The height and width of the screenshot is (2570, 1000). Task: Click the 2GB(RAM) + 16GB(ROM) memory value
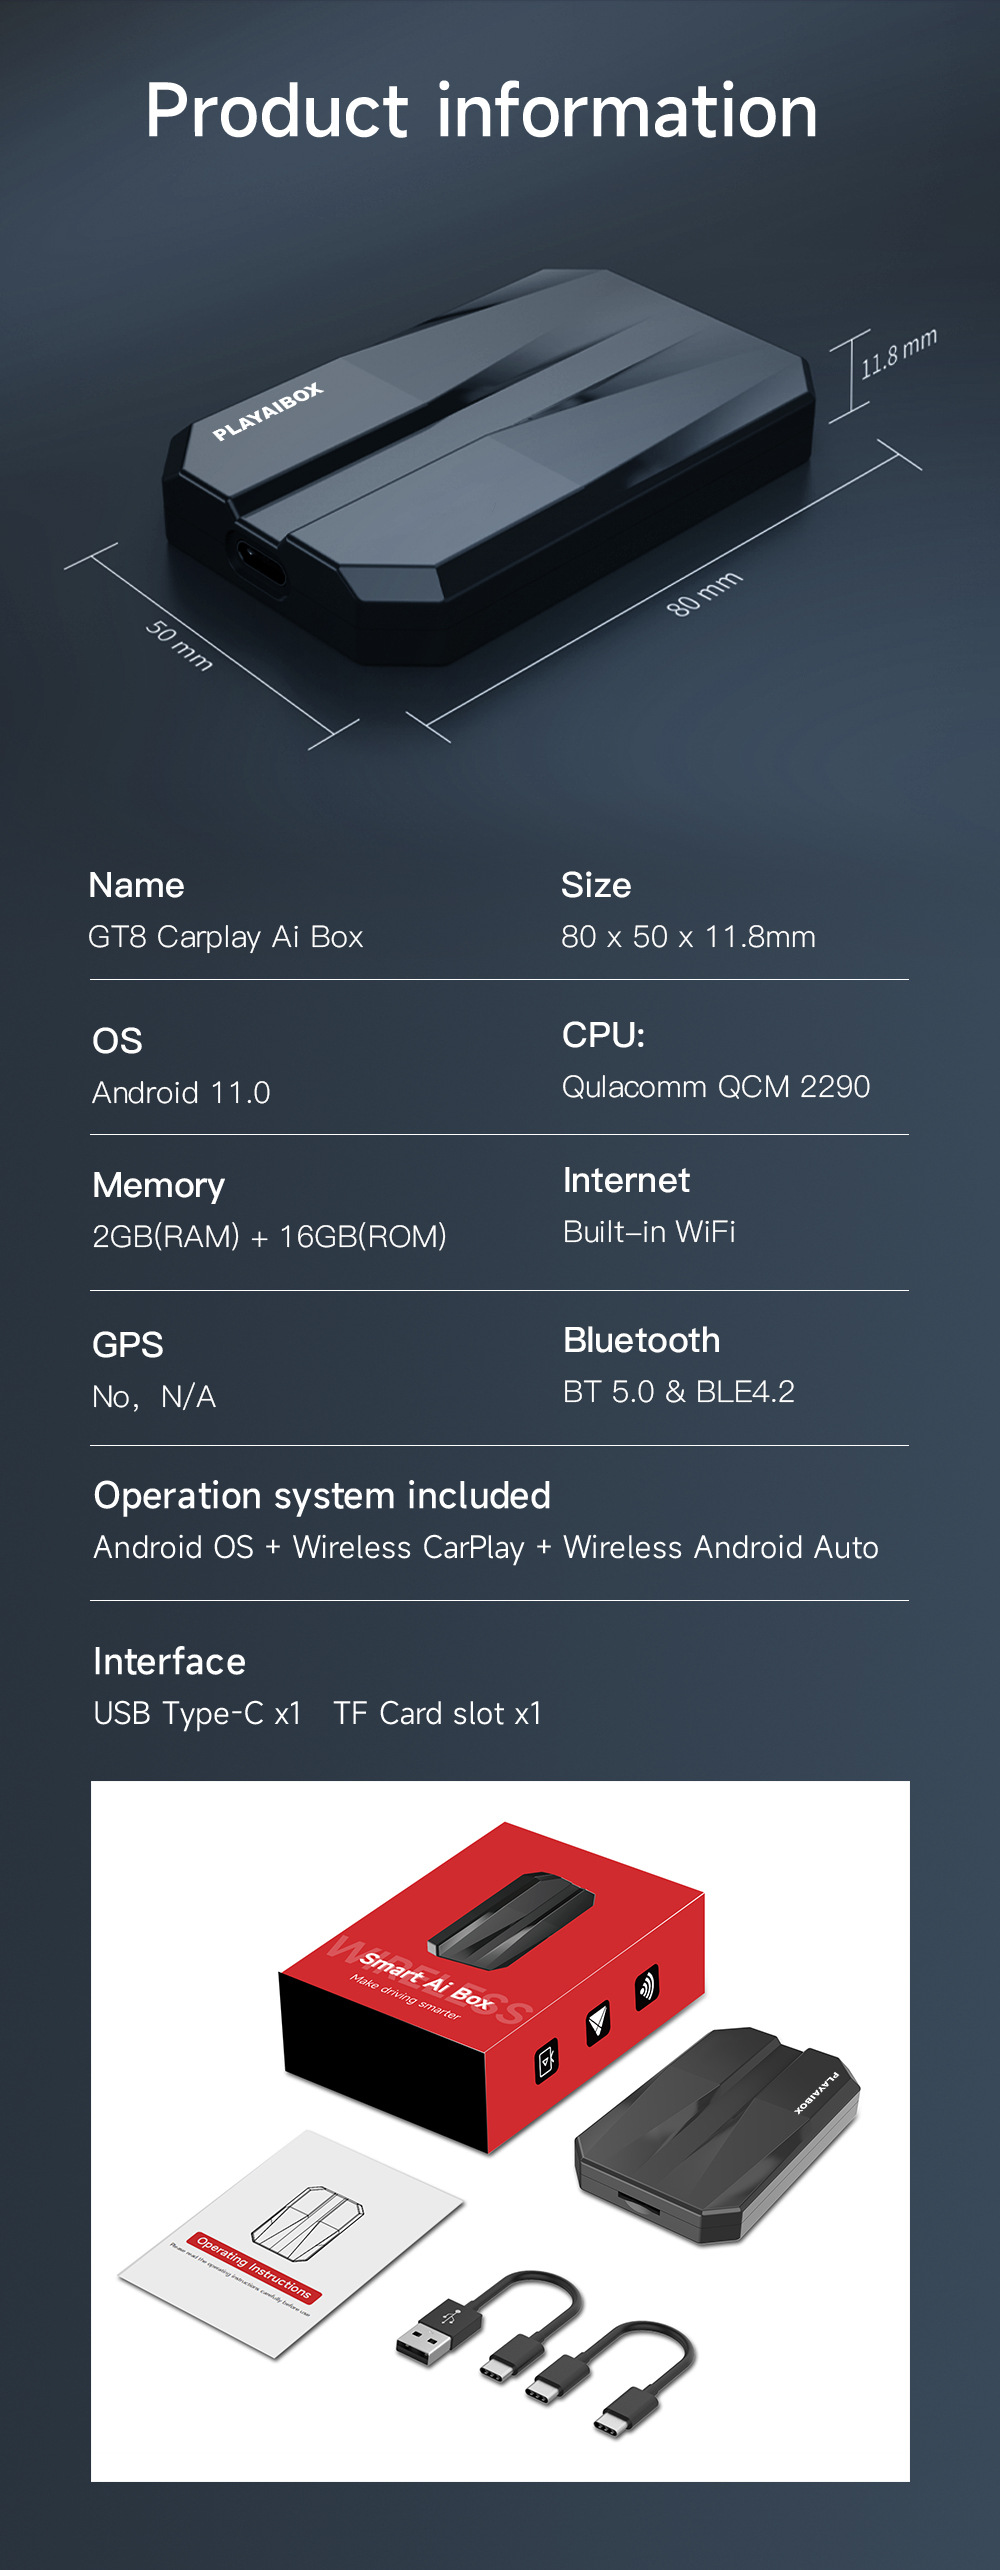(x=269, y=1237)
